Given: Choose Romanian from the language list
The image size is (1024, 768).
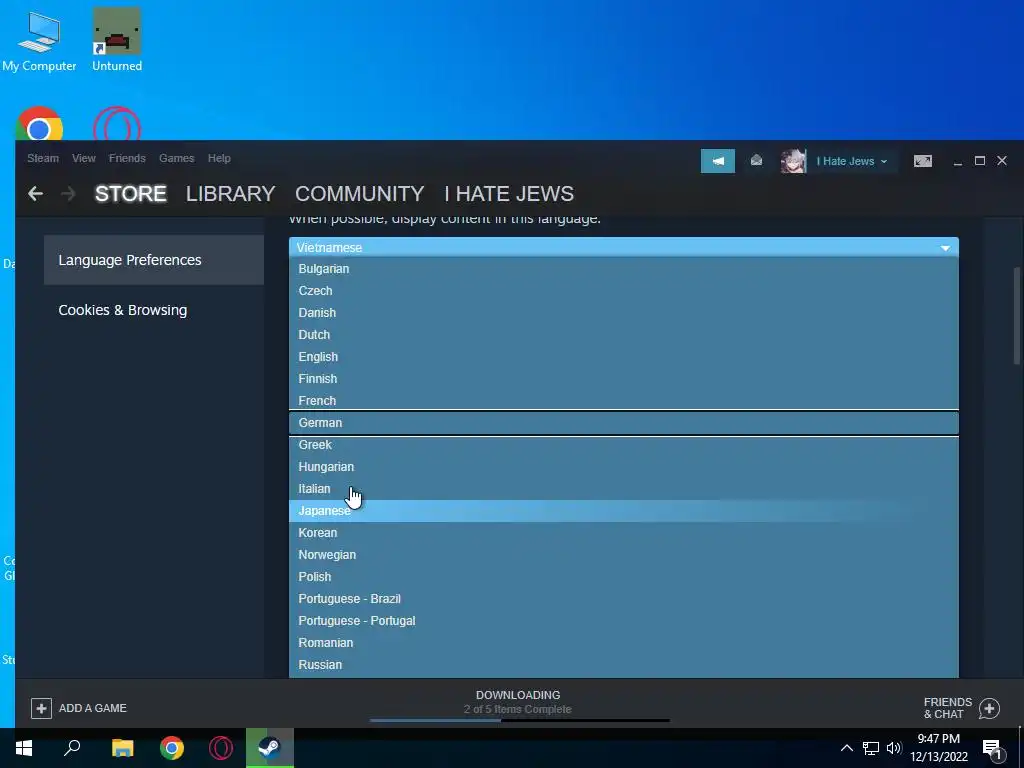Looking at the screenshot, I should coord(624,643).
